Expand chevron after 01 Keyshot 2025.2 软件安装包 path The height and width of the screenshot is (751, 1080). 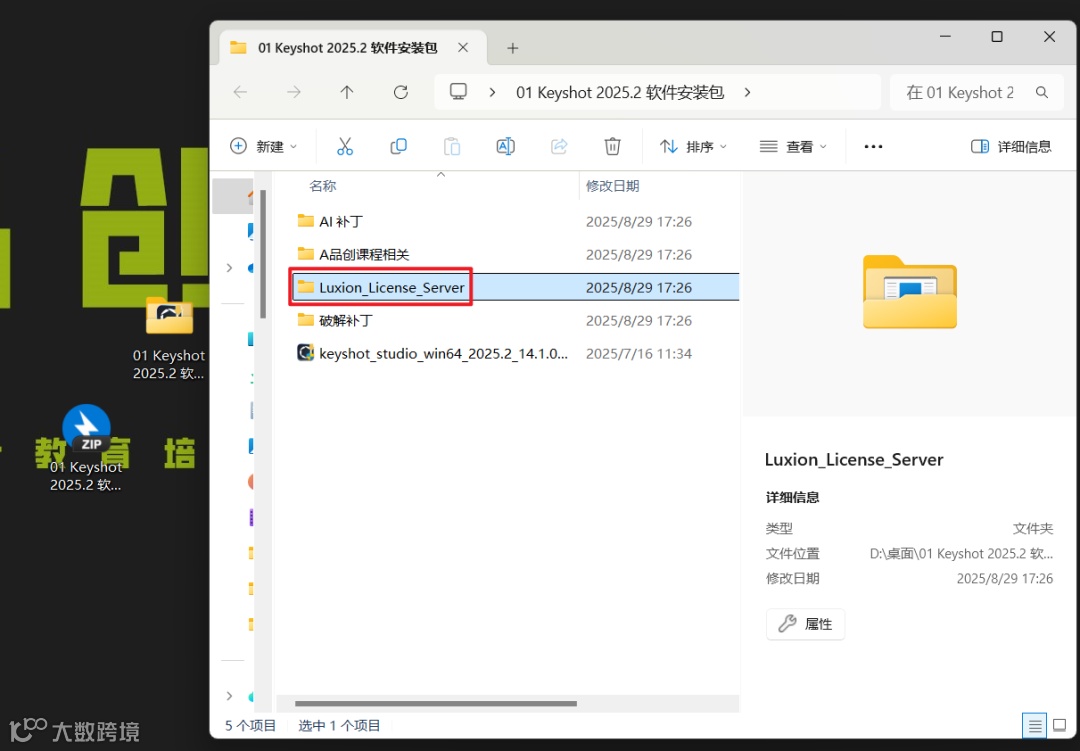click(x=748, y=92)
